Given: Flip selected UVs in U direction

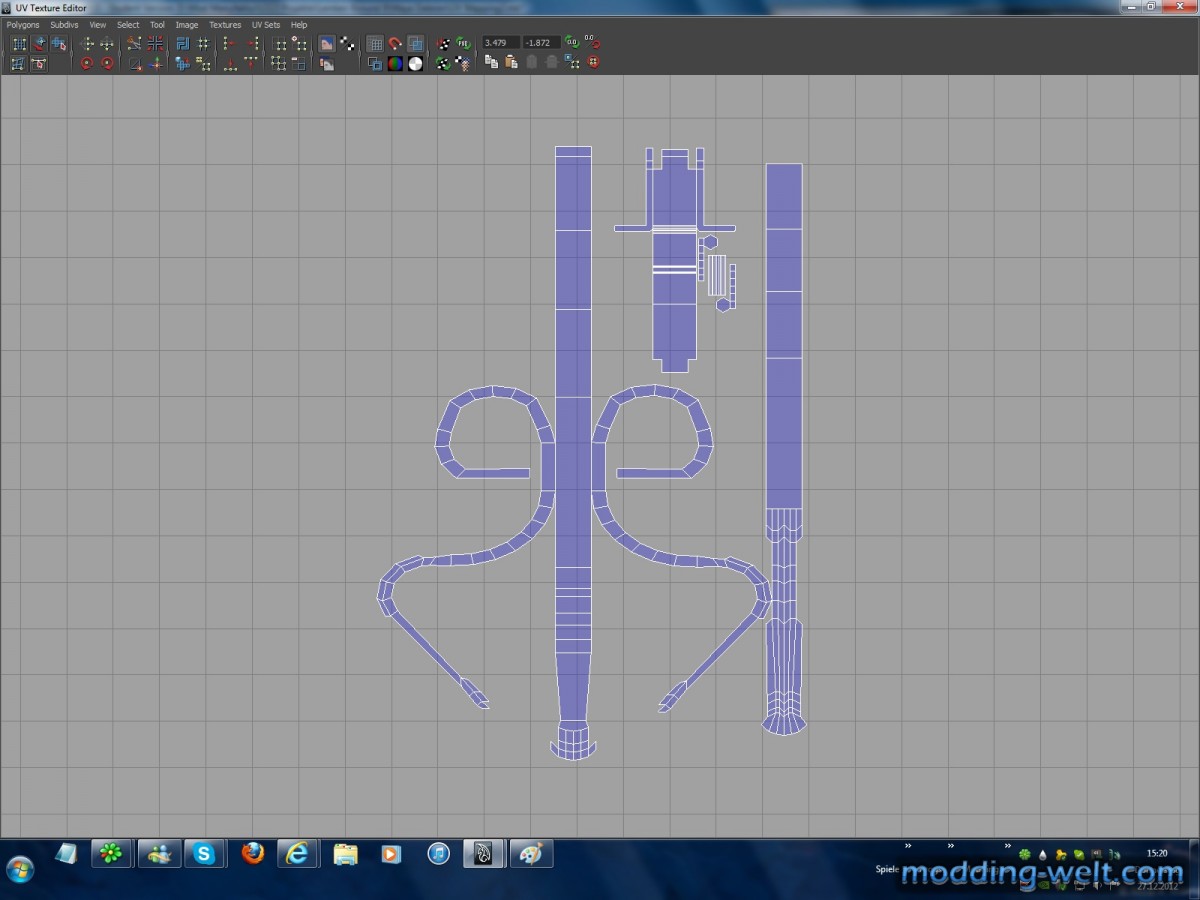Looking at the screenshot, I should click(87, 44).
